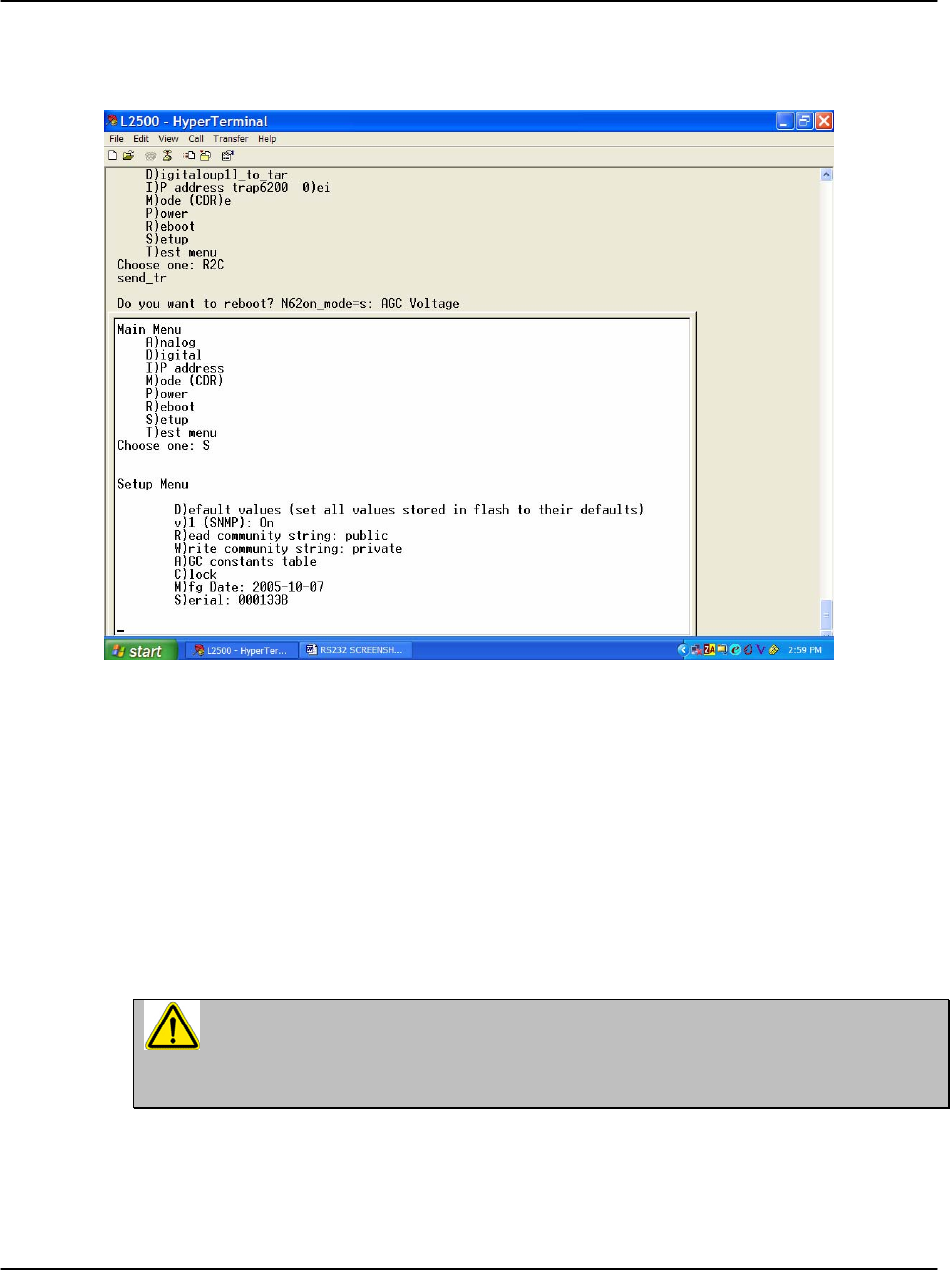Click 'W)rite community string: private' line
This screenshot has width=950, height=1270.
pyautogui.click(x=288, y=549)
